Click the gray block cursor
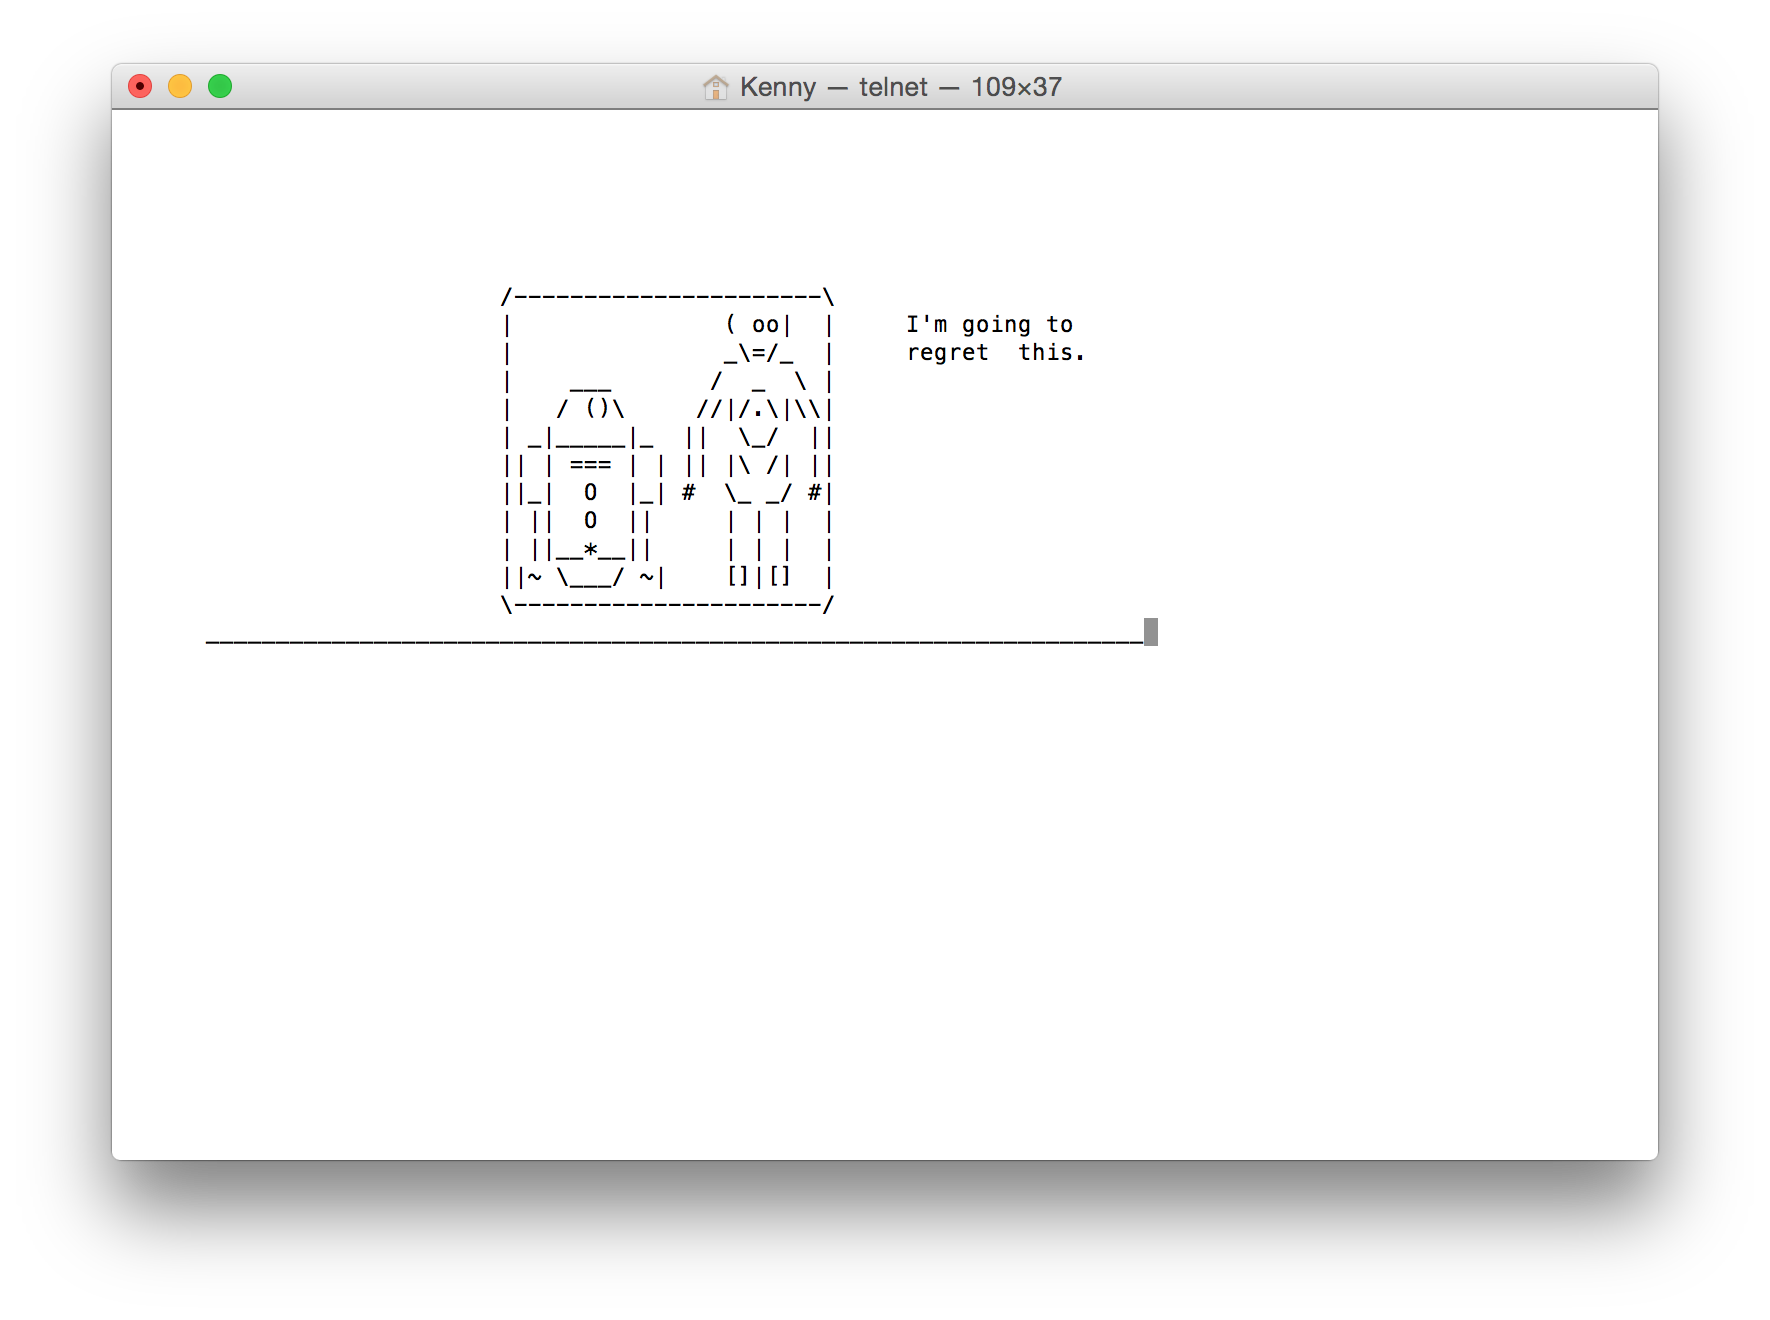The image size is (1770, 1320). 1150,631
